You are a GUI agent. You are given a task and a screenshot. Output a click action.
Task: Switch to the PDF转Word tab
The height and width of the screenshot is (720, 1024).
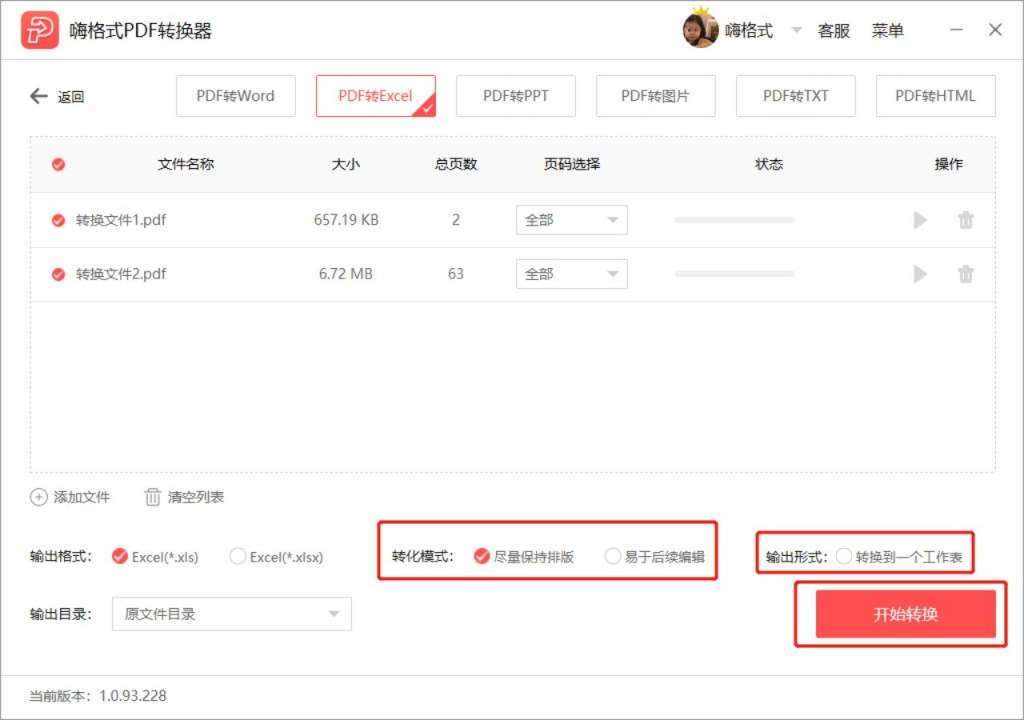point(236,96)
